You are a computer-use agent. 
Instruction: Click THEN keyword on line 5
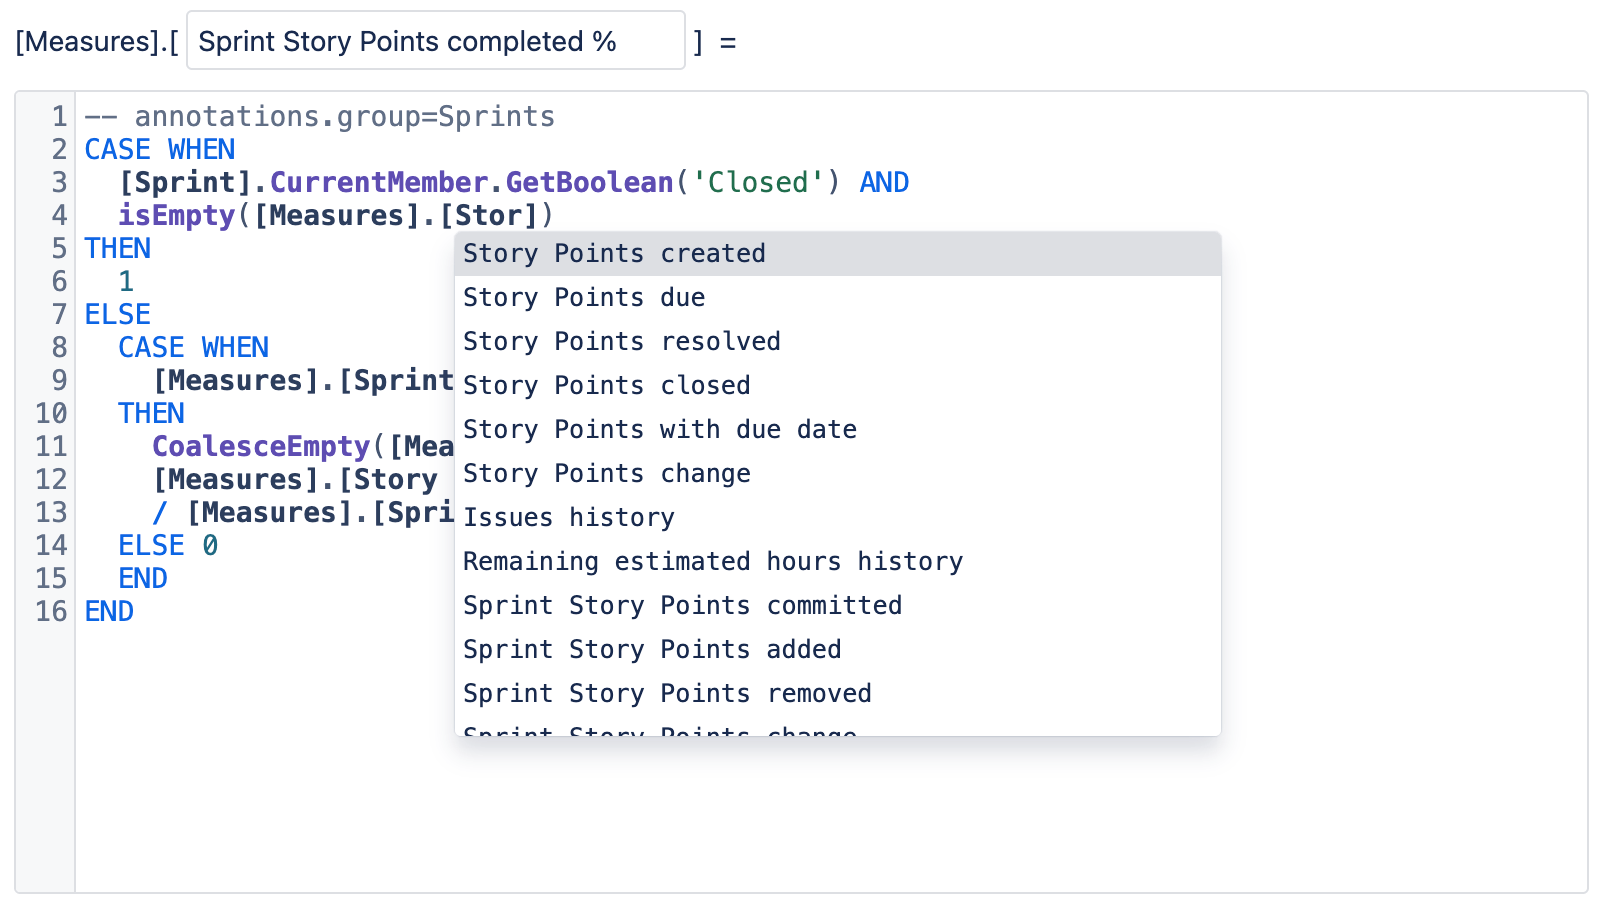tap(118, 249)
